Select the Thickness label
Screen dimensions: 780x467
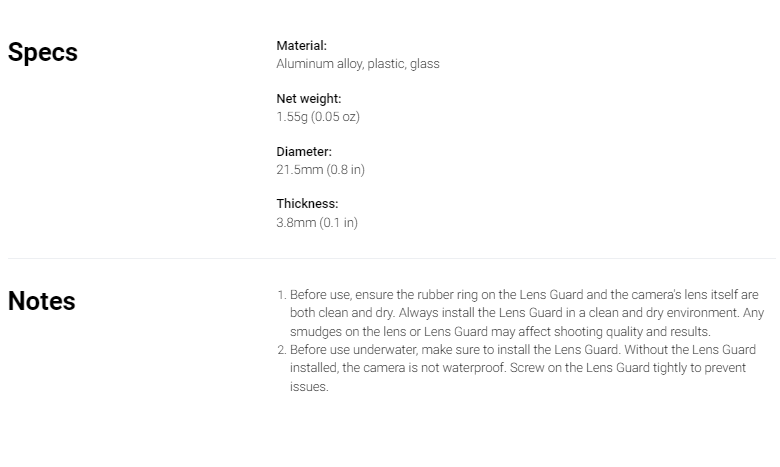click(x=307, y=204)
